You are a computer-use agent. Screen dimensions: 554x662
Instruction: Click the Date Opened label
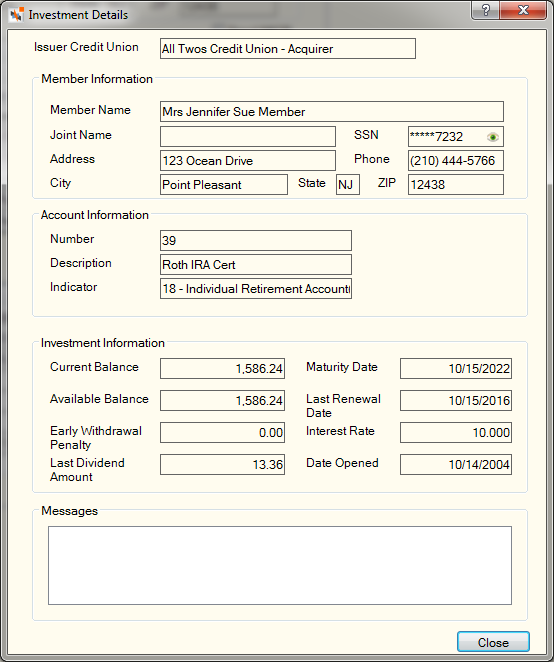click(x=342, y=463)
